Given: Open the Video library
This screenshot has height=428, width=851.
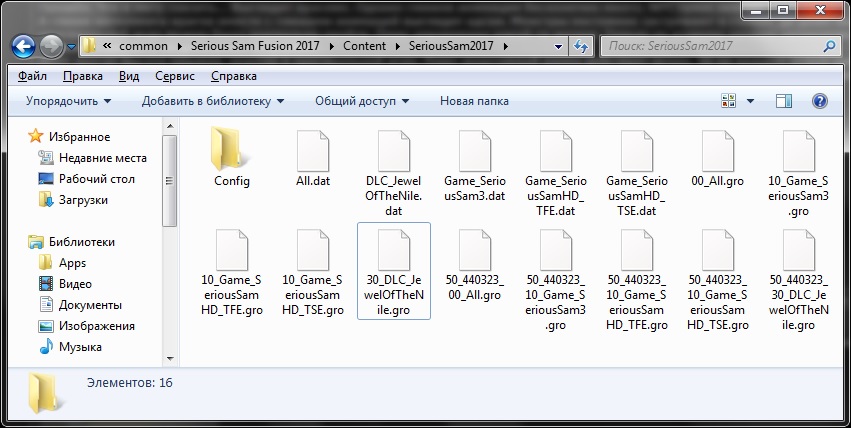Looking at the screenshot, I should (x=65, y=284).
